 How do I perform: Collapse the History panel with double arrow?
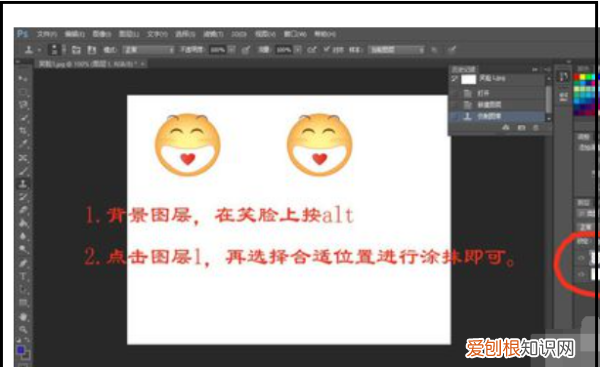(535, 69)
